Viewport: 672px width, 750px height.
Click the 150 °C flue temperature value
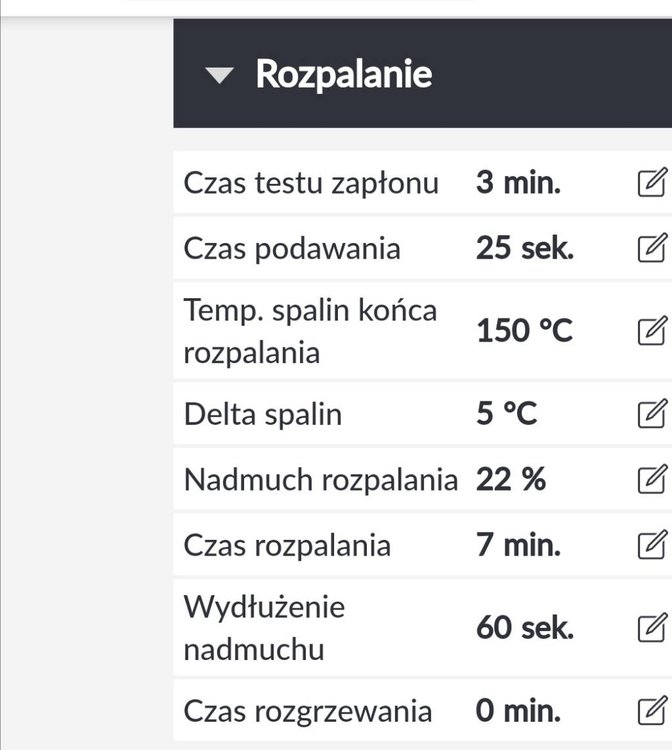(x=524, y=331)
